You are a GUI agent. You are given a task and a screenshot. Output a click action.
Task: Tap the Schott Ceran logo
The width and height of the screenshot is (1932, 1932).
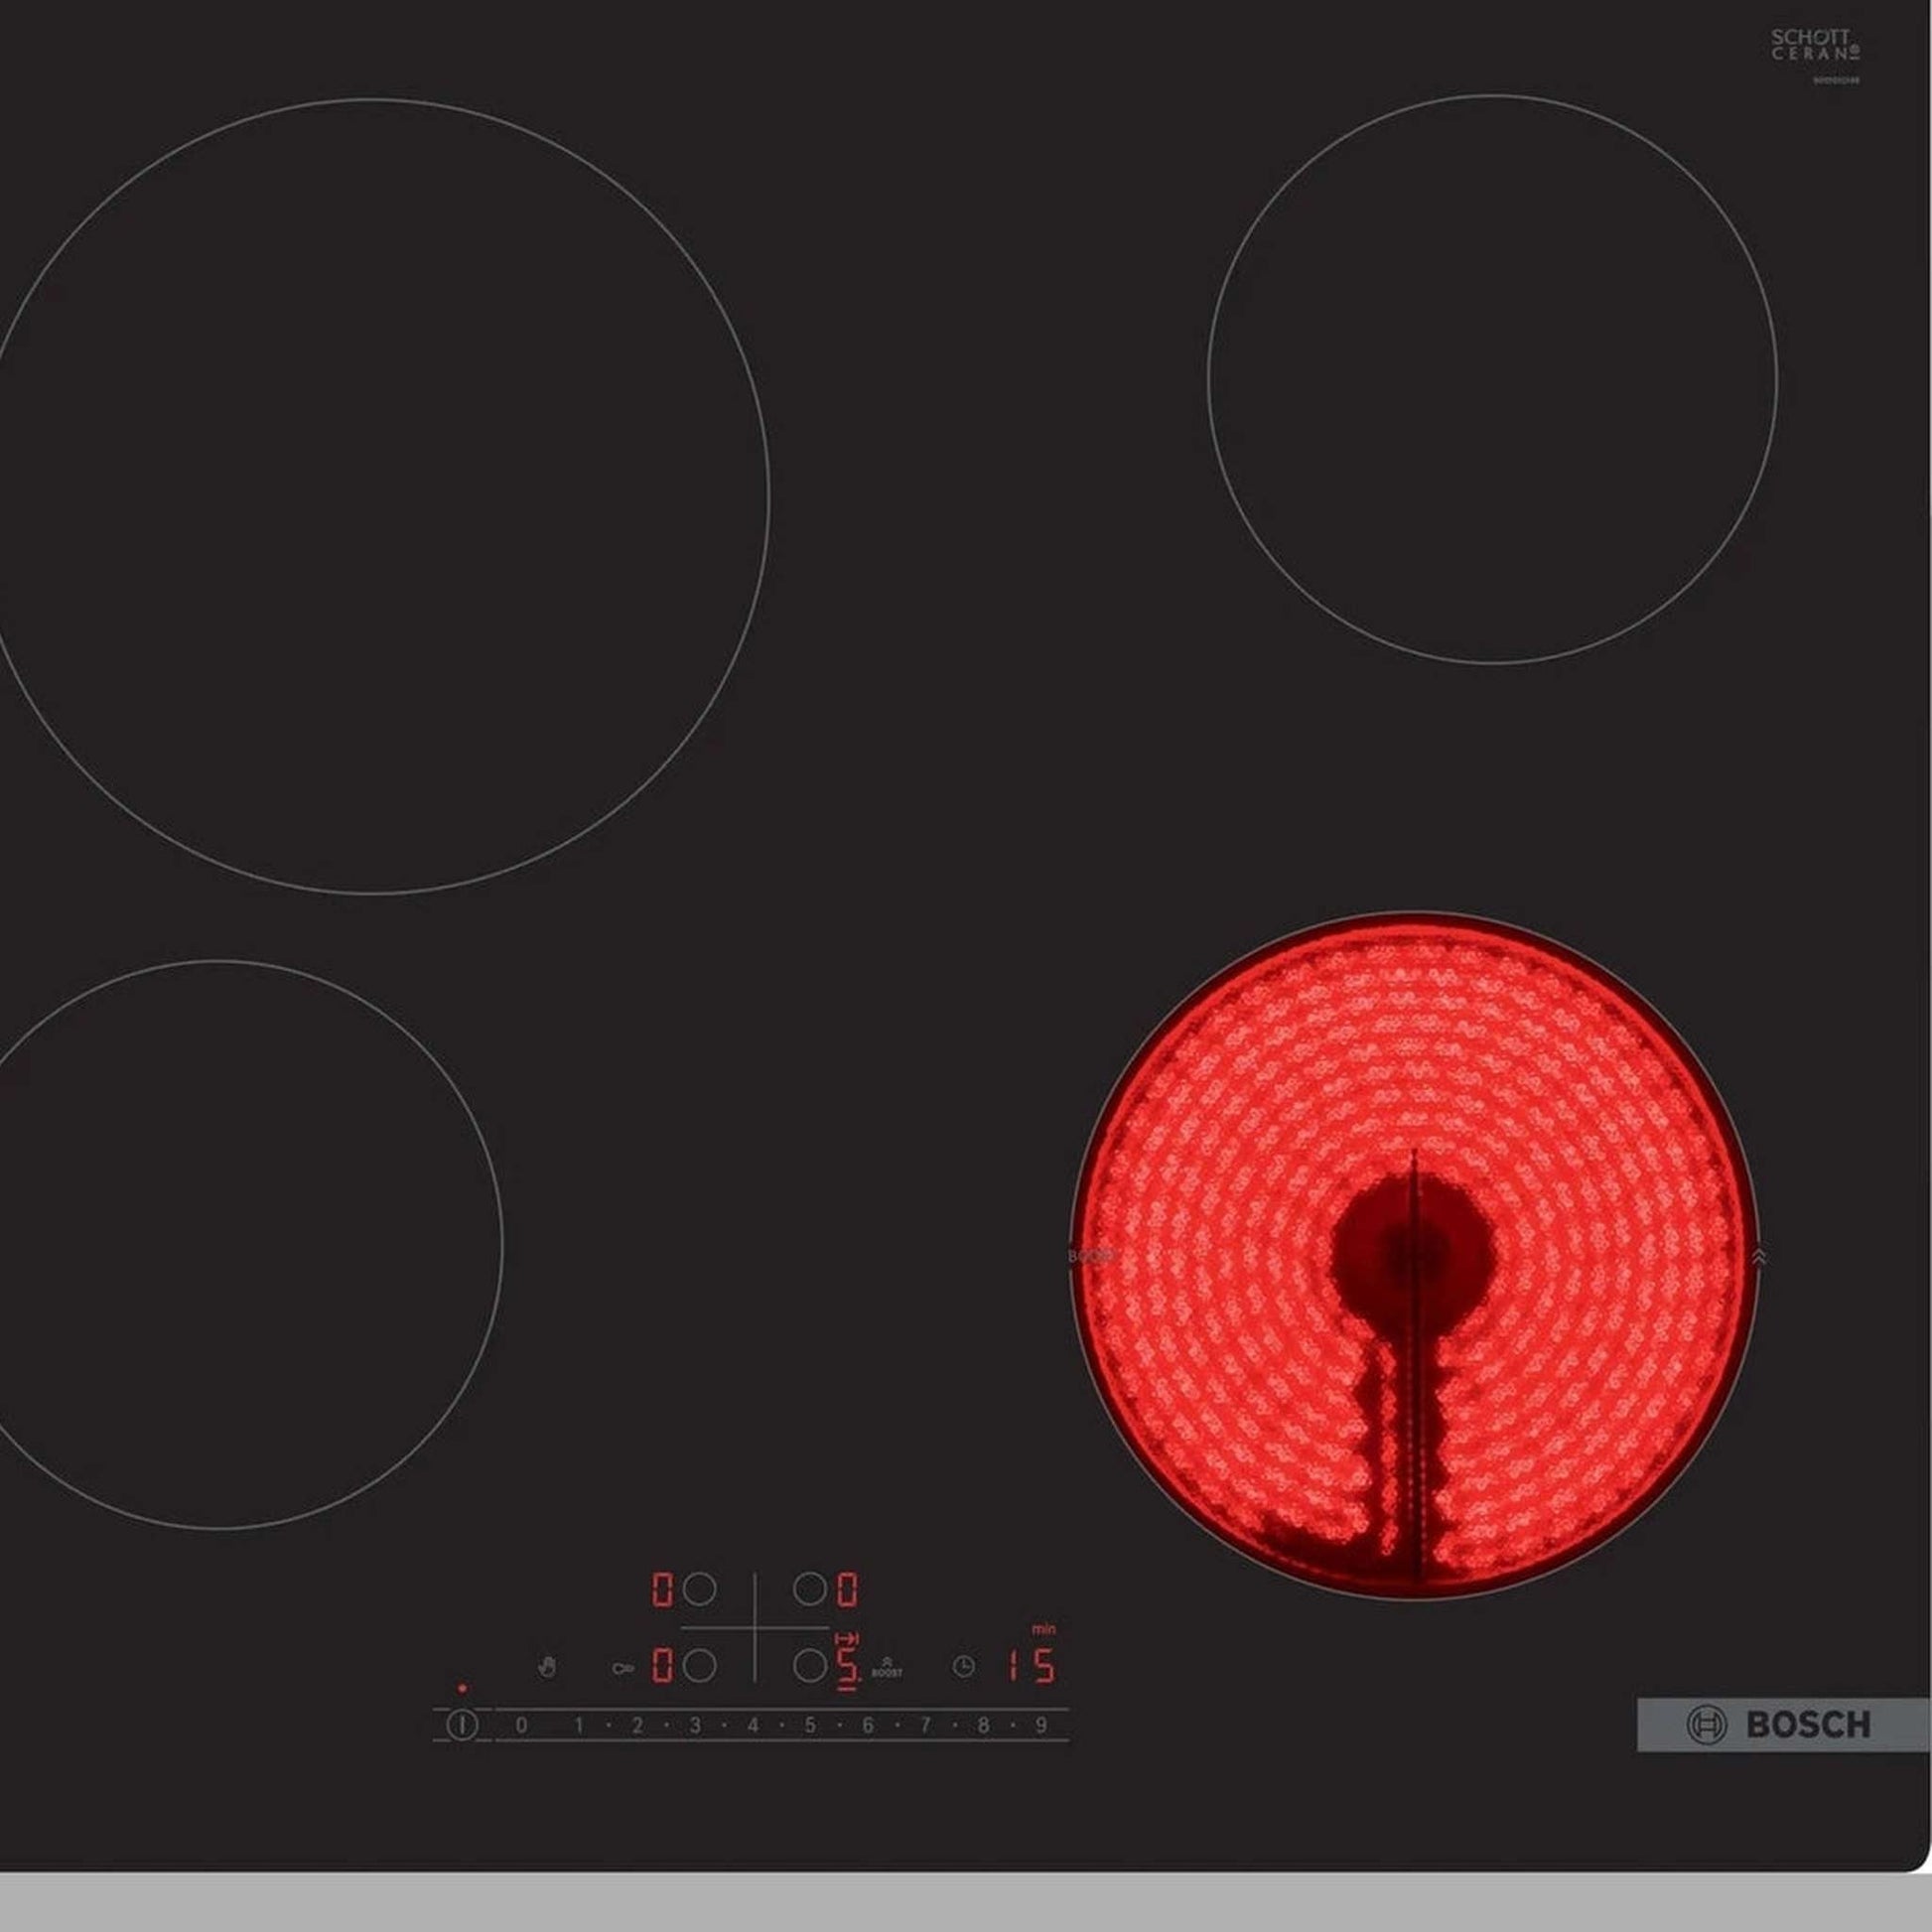1816,45
